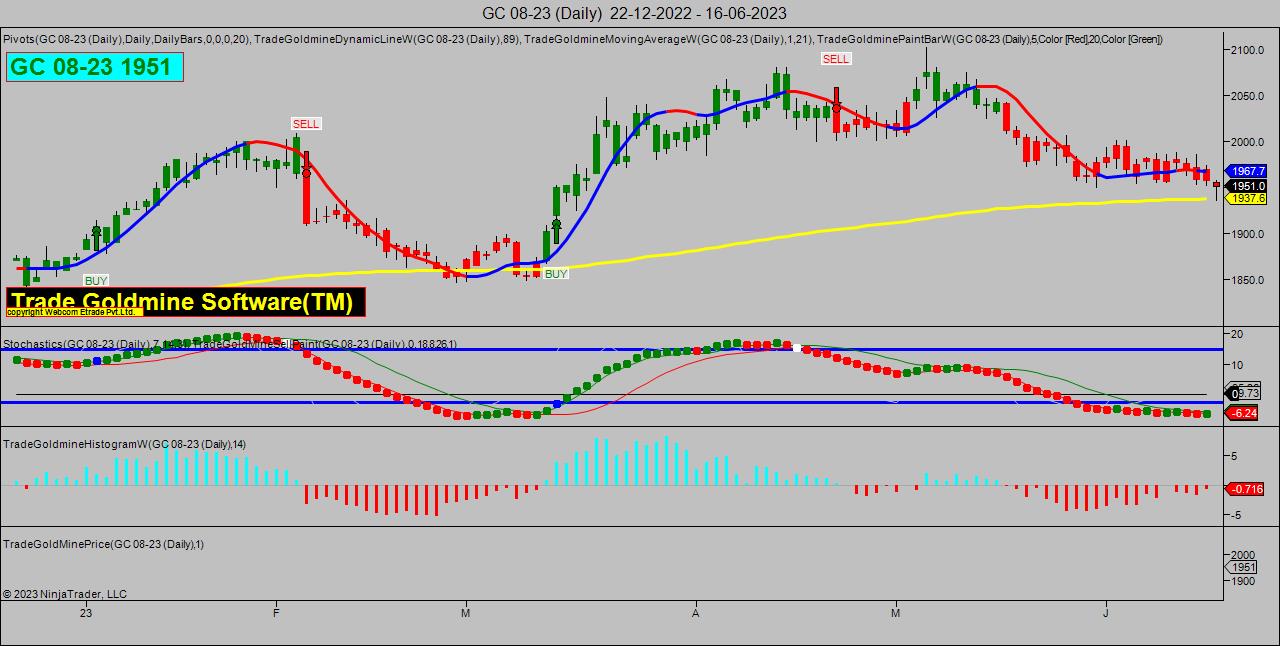Click the red -6.24 Stochastics value marker

tap(1243, 413)
